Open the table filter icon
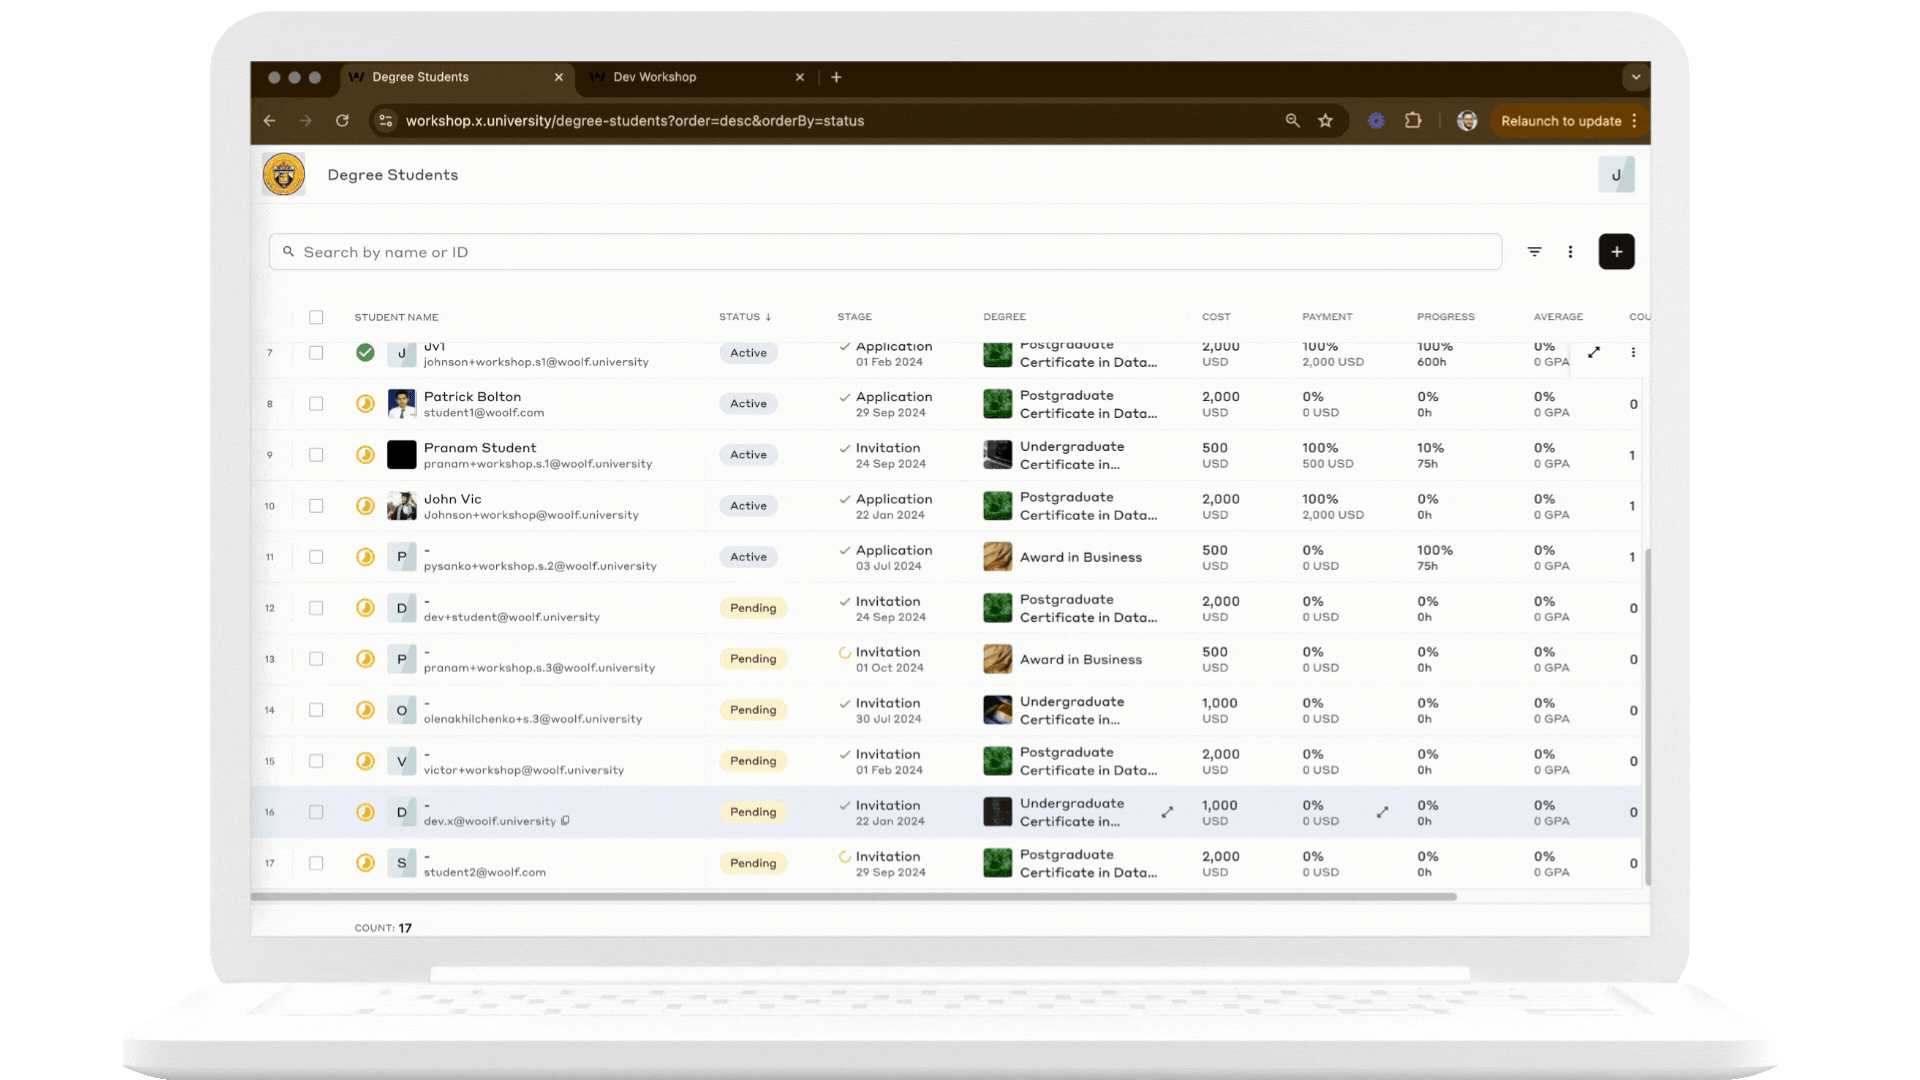This screenshot has height=1080, width=1920. 1534,252
